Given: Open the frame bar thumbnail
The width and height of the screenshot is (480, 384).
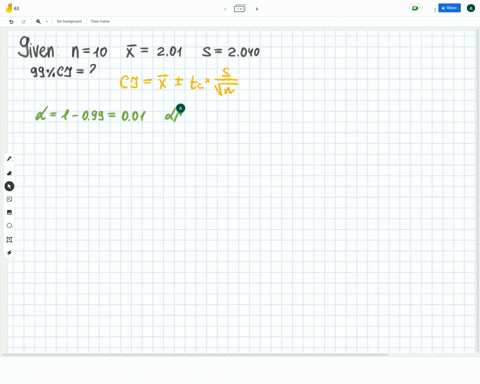Looking at the screenshot, I should pyautogui.click(x=240, y=8).
